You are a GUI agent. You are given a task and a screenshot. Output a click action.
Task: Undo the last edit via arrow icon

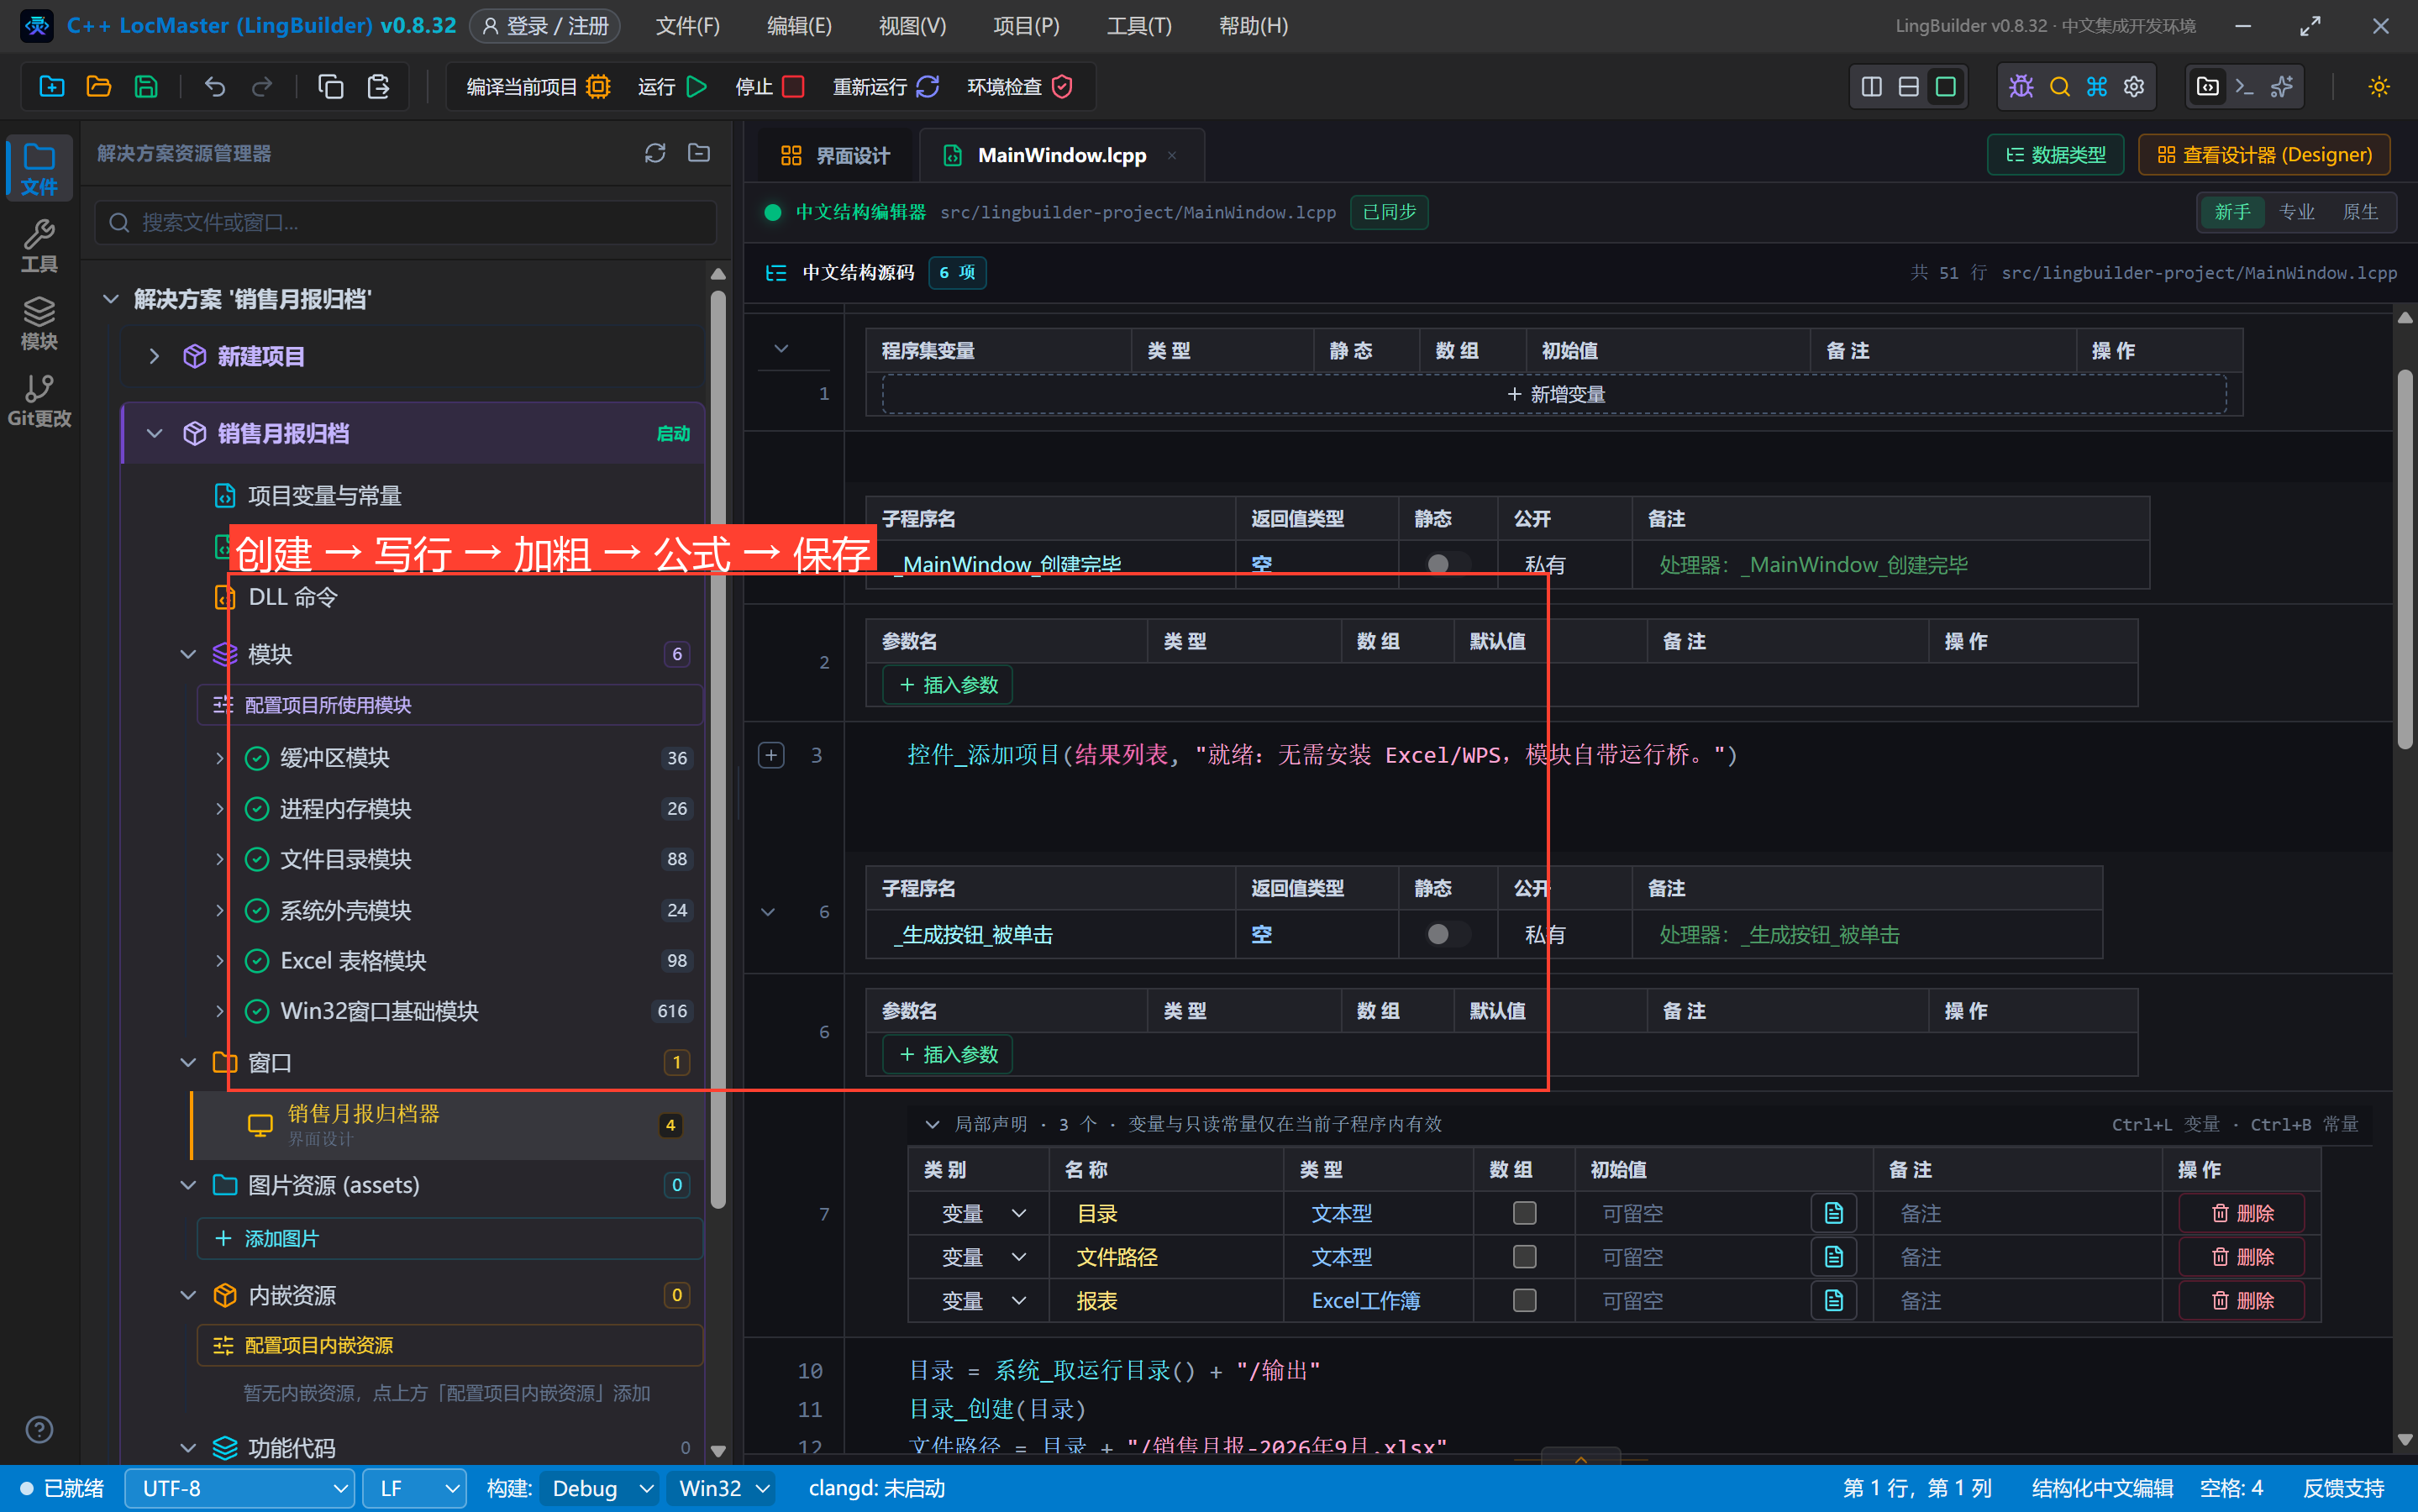coord(214,87)
